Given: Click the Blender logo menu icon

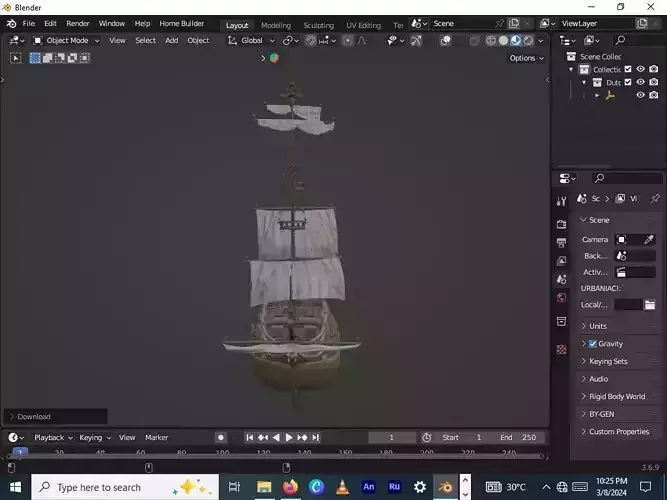Looking at the screenshot, I should [x=11, y=24].
